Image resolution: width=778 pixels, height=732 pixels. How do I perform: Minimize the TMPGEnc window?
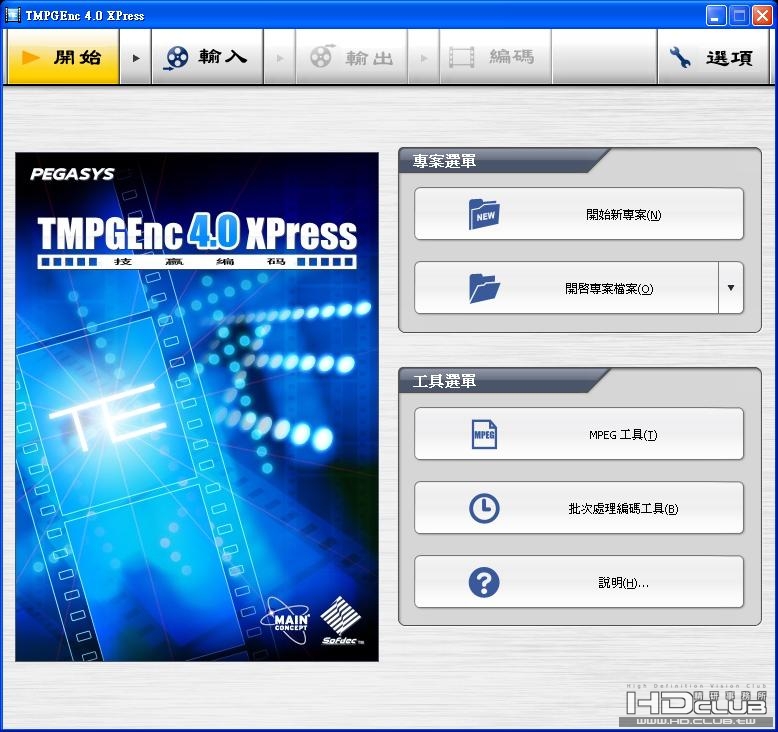click(x=715, y=15)
